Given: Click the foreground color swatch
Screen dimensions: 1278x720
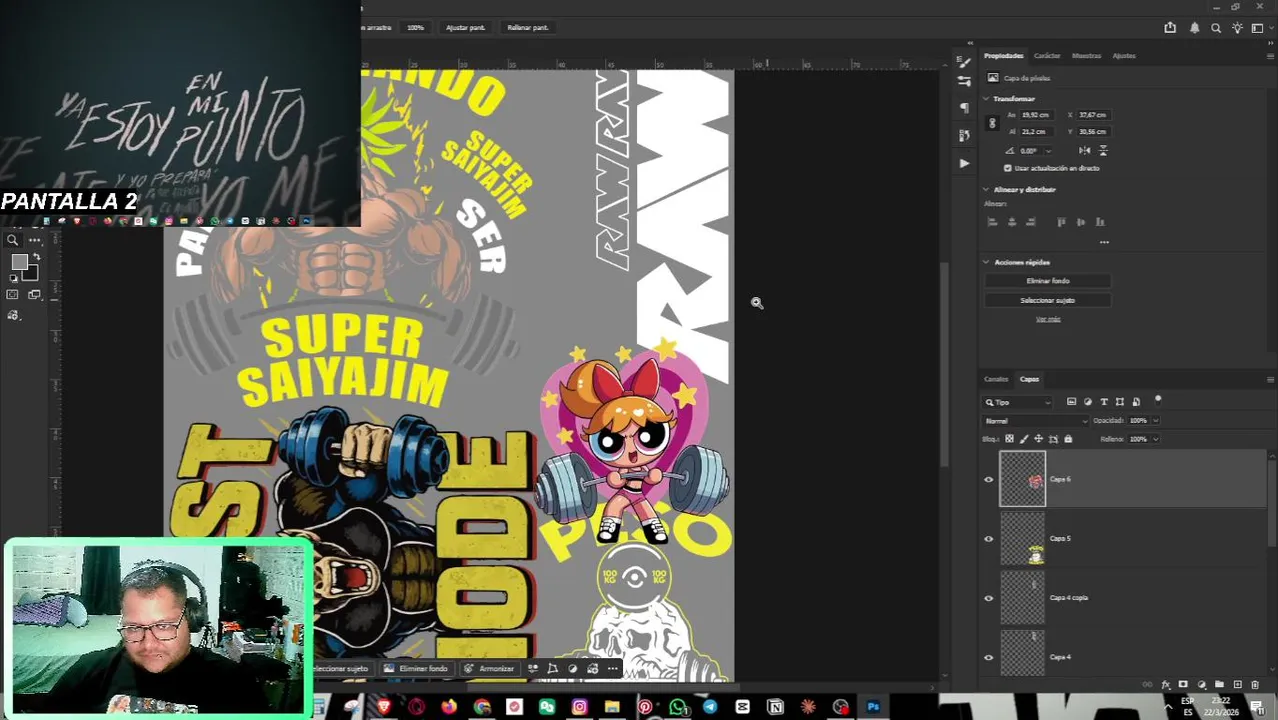Looking at the screenshot, I should click(19, 262).
